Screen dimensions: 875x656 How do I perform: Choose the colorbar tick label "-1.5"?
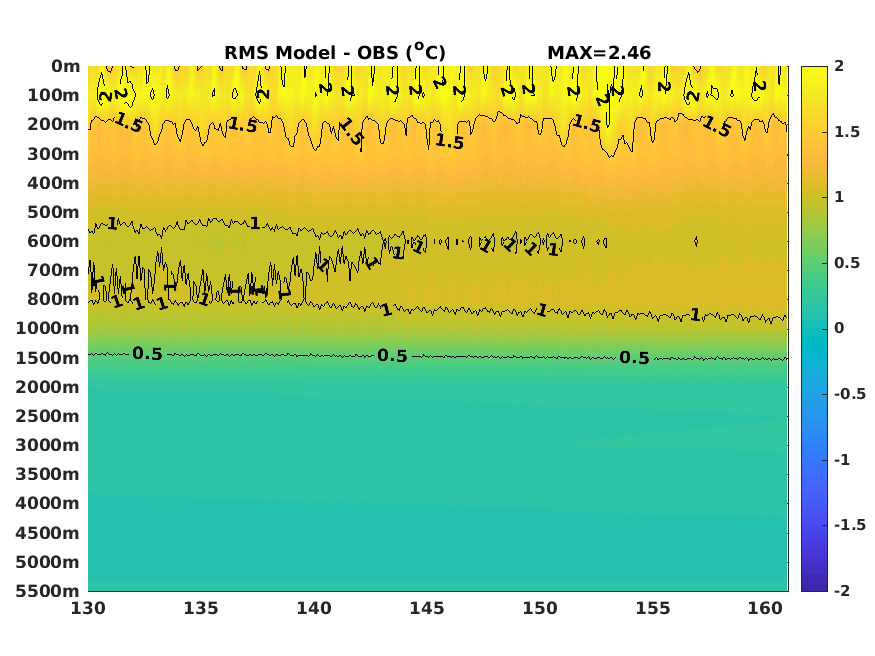point(850,525)
